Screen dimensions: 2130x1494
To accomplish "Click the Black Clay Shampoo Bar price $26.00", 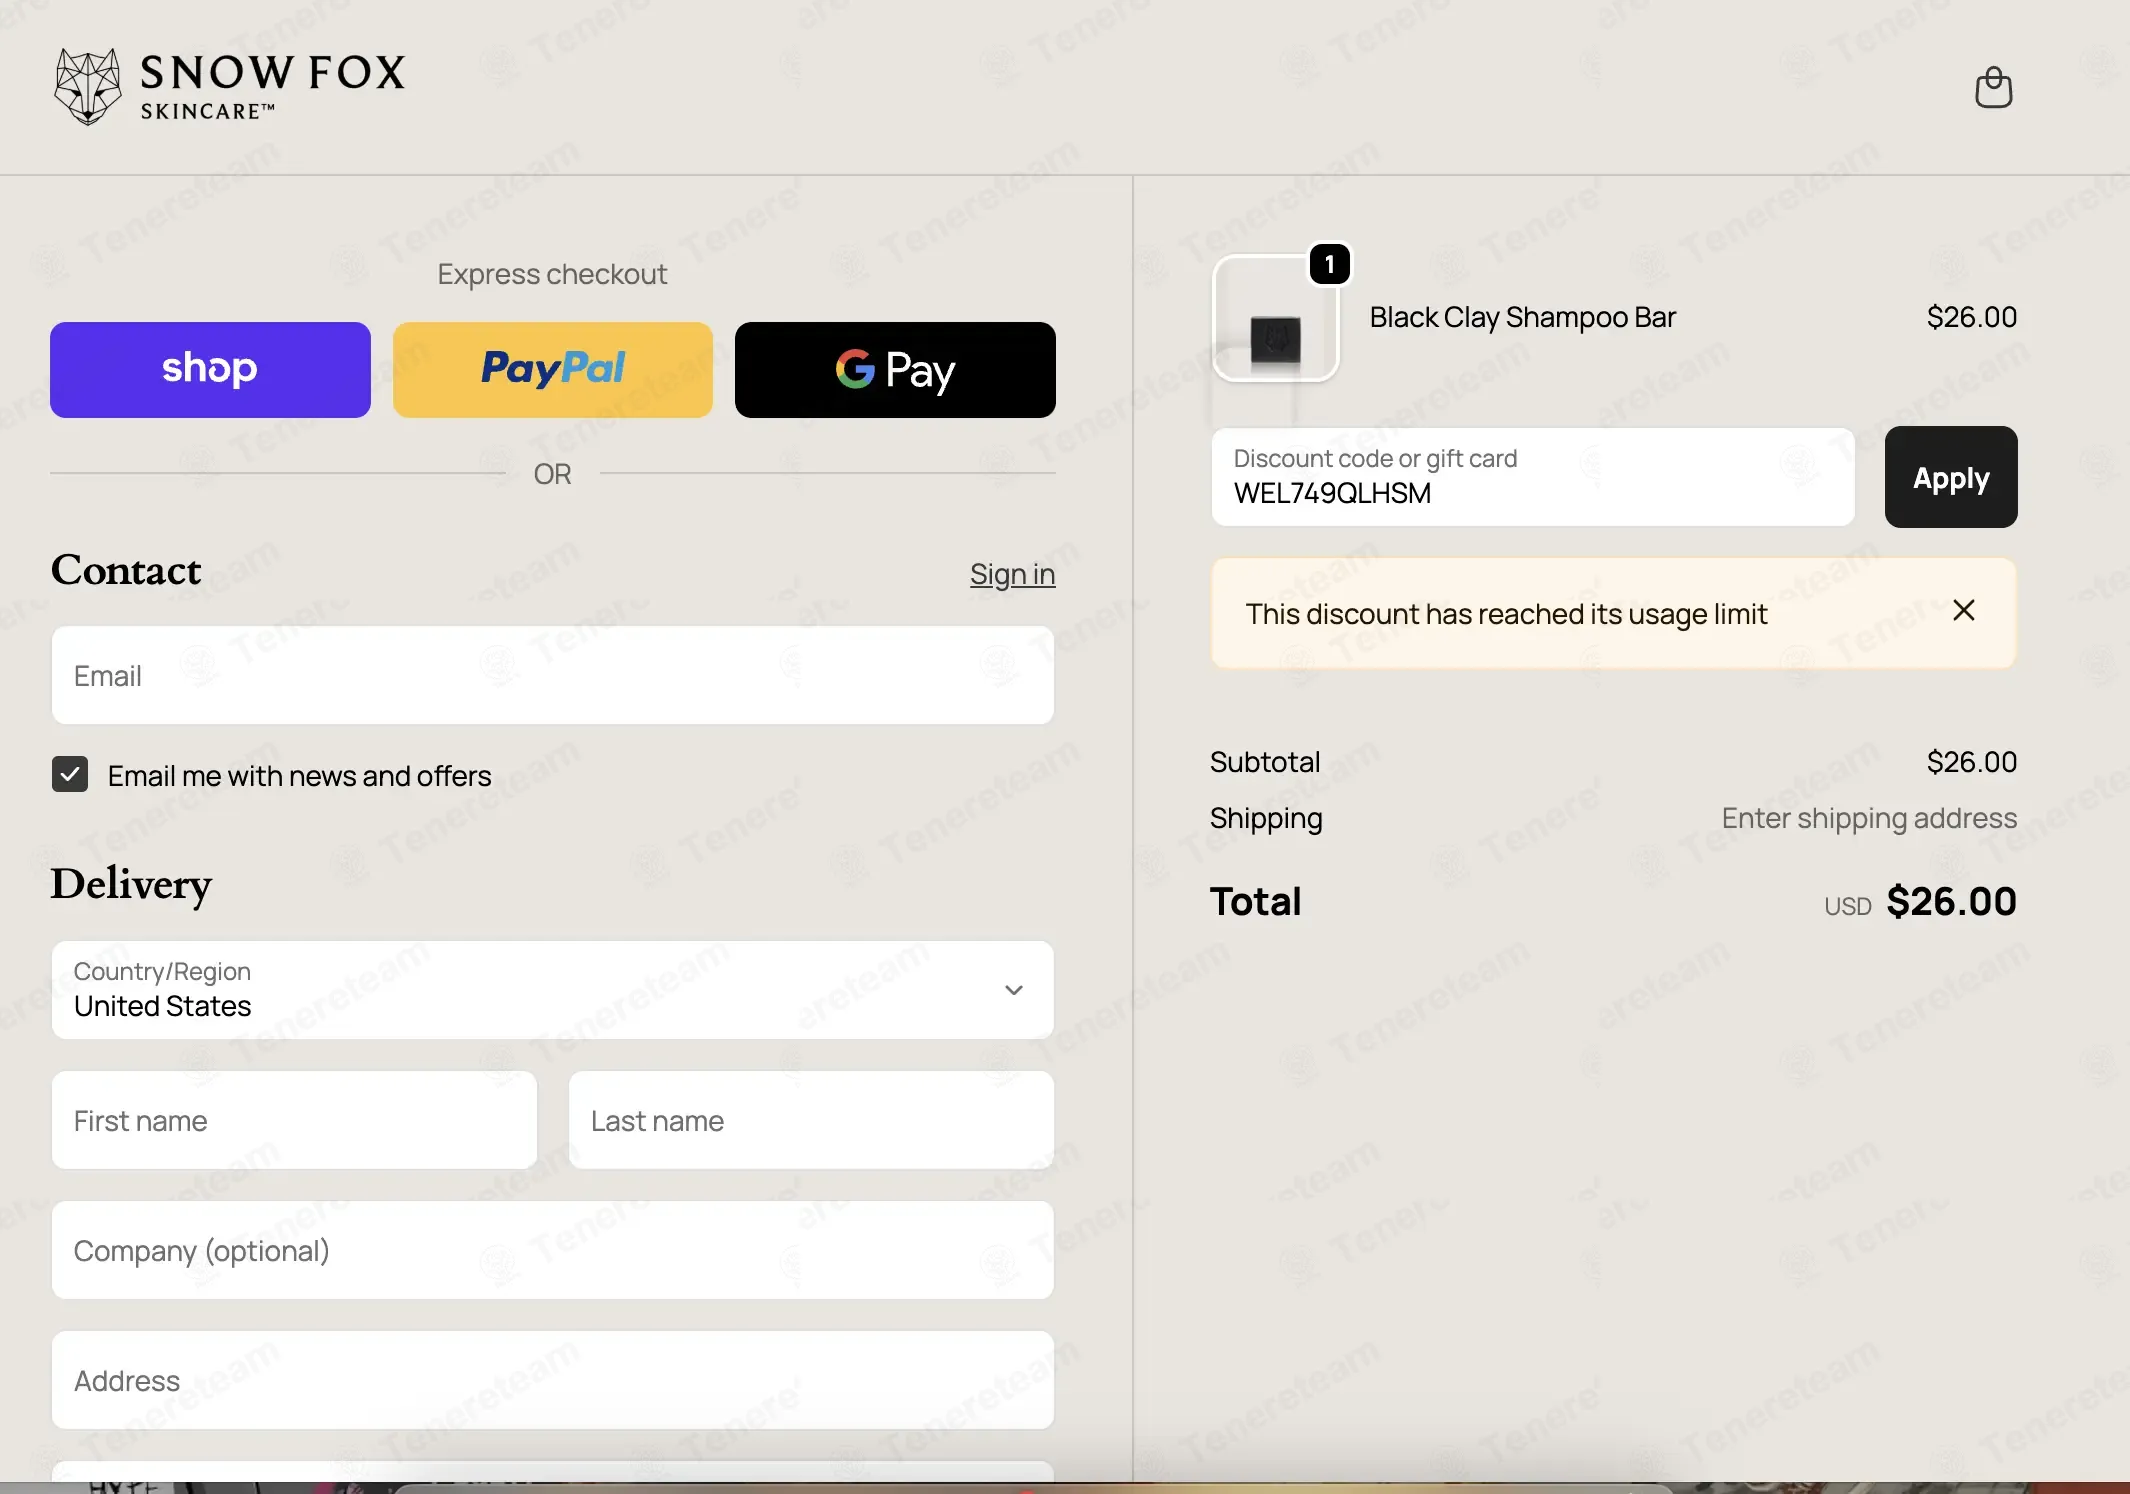I will [1972, 317].
